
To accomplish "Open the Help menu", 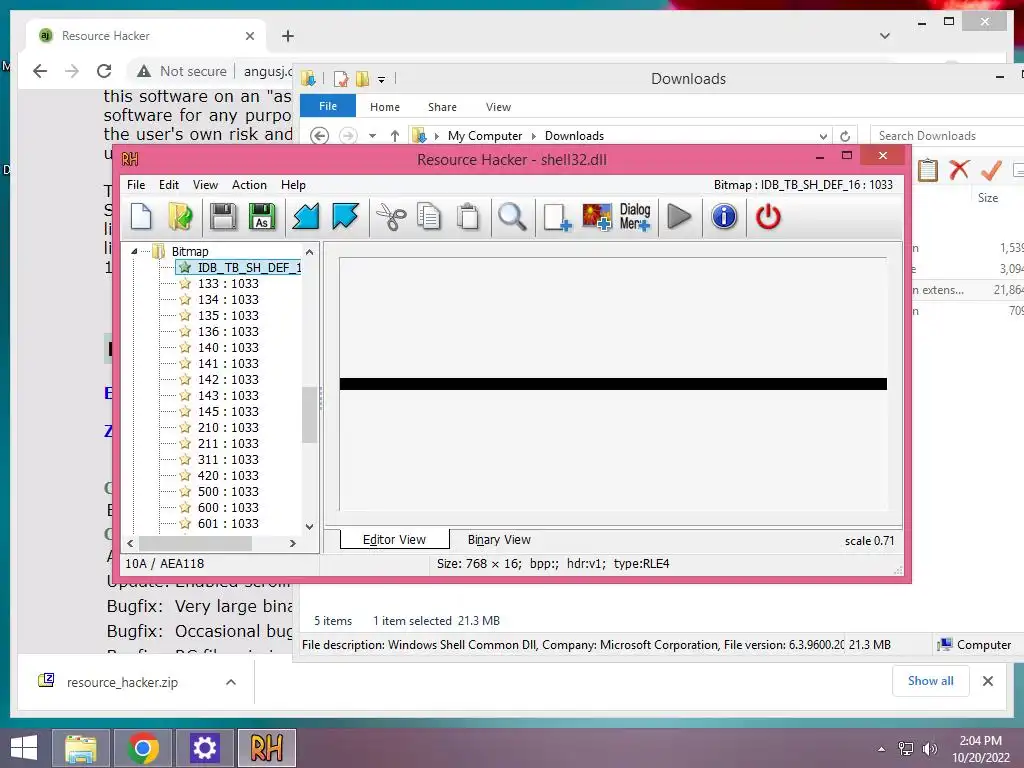I will coord(293,185).
